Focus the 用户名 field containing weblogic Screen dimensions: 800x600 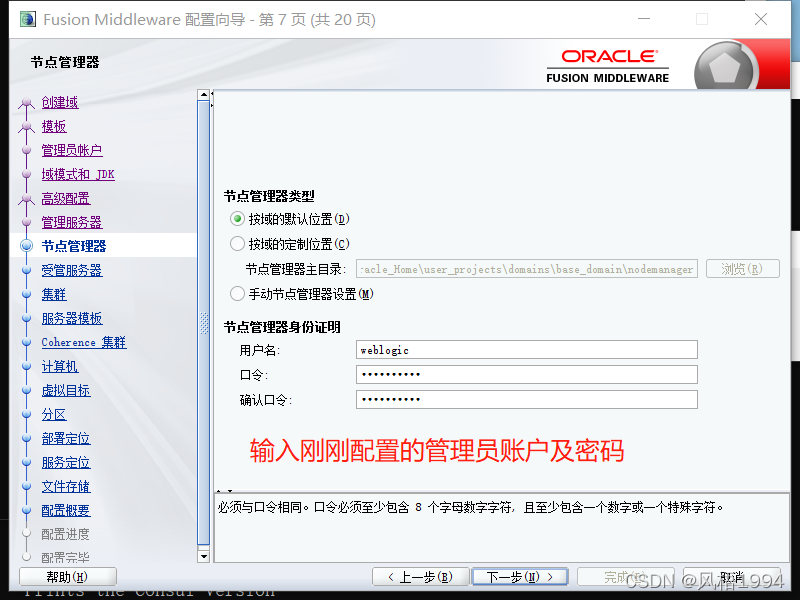(x=527, y=350)
